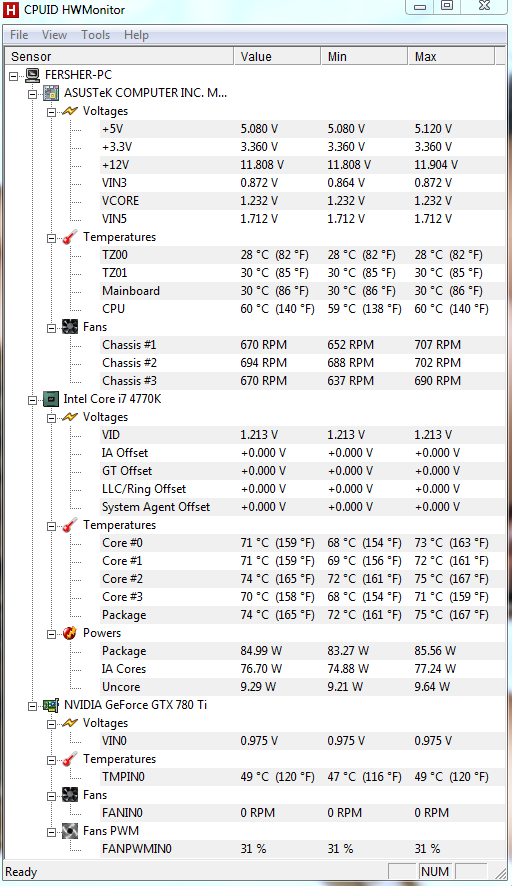The image size is (512, 886).
Task: Collapse the FERSHER-PC root node
Action: [x=14, y=76]
